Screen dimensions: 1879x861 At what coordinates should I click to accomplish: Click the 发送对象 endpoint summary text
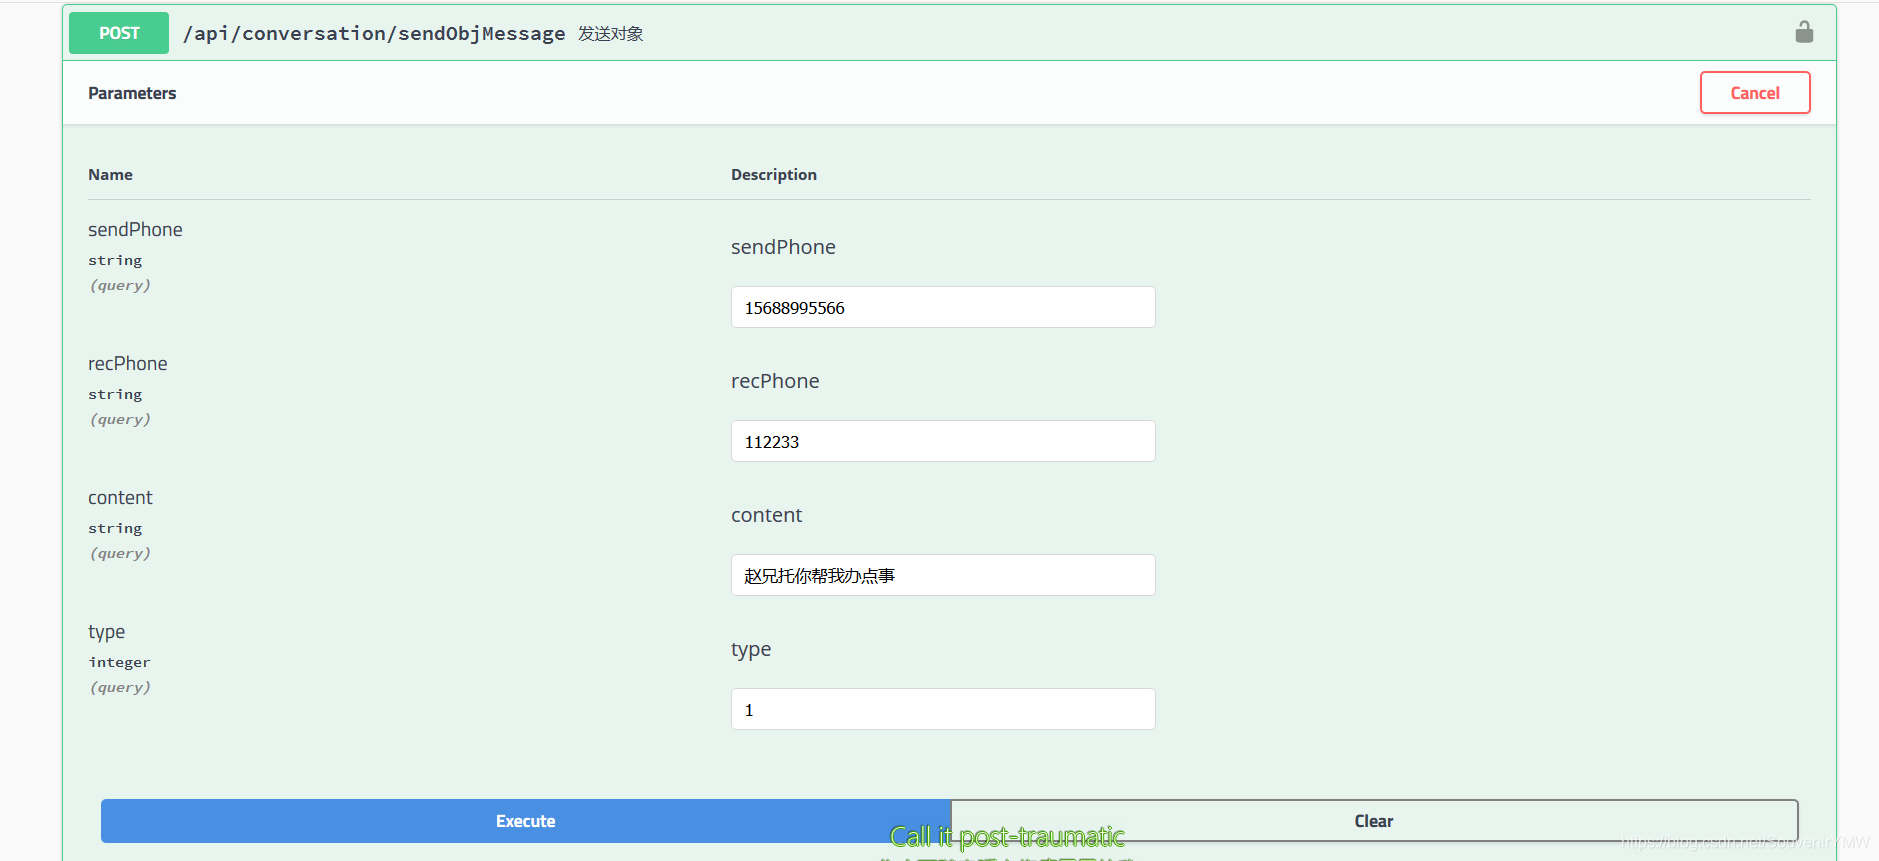[x=611, y=34]
